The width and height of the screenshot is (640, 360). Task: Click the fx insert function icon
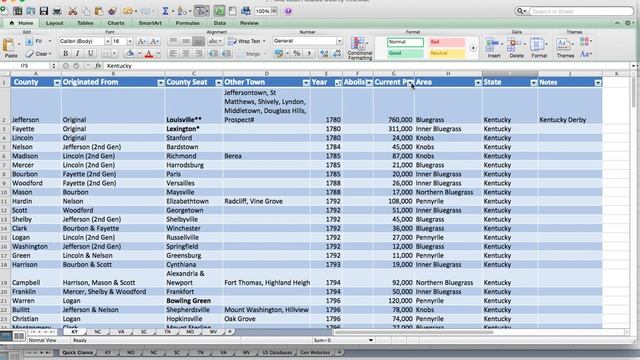point(98,66)
